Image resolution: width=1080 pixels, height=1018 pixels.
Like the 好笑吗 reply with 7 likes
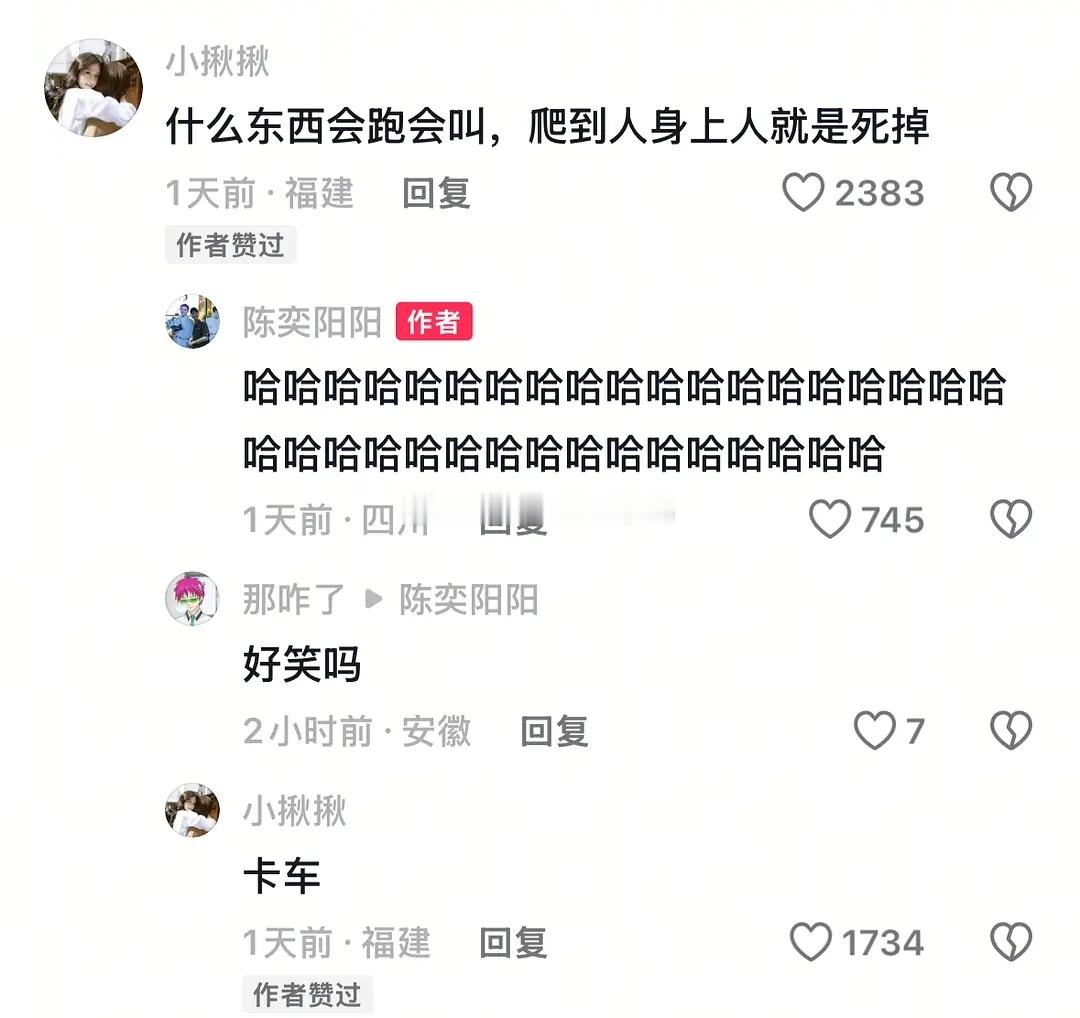[874, 730]
